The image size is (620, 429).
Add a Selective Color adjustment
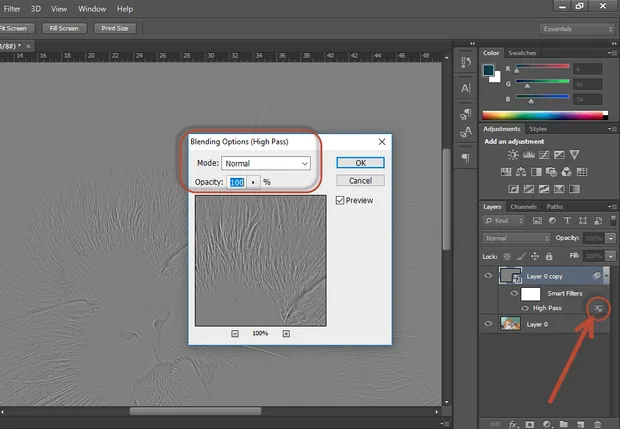coord(559,189)
